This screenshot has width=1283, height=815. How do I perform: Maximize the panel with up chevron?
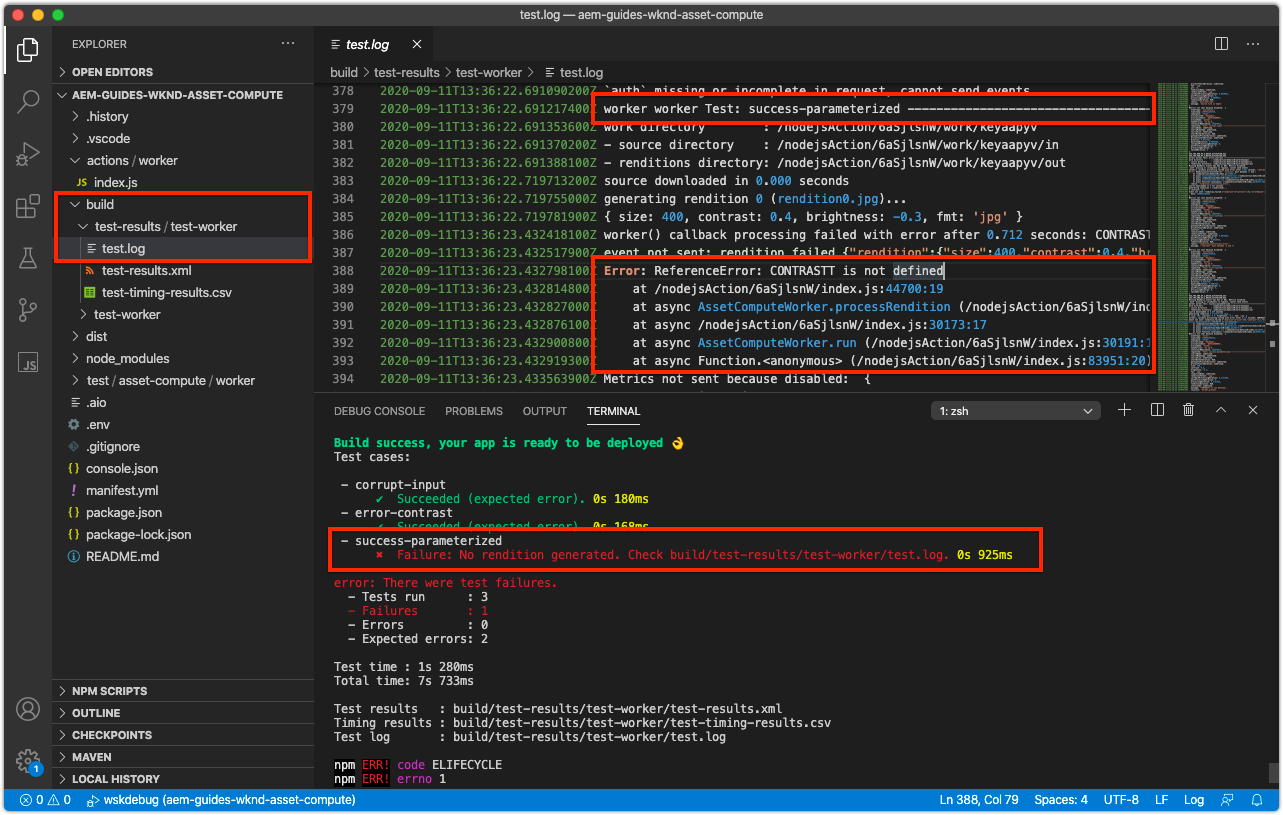pyautogui.click(x=1220, y=410)
